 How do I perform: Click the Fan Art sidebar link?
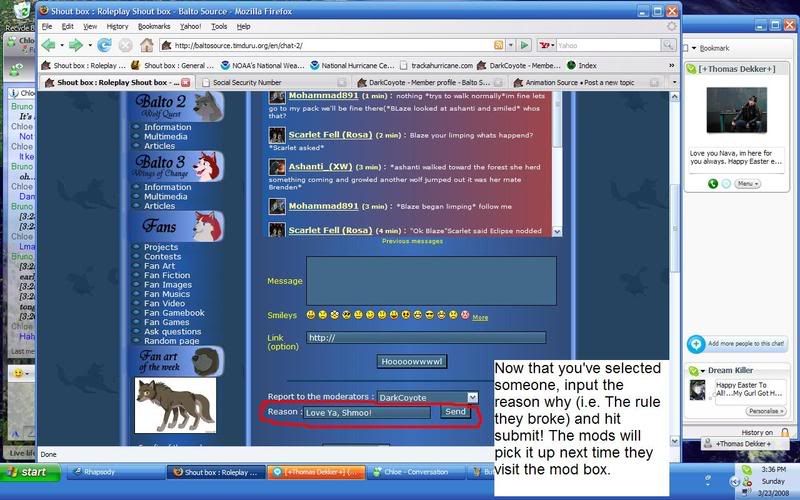click(159, 266)
